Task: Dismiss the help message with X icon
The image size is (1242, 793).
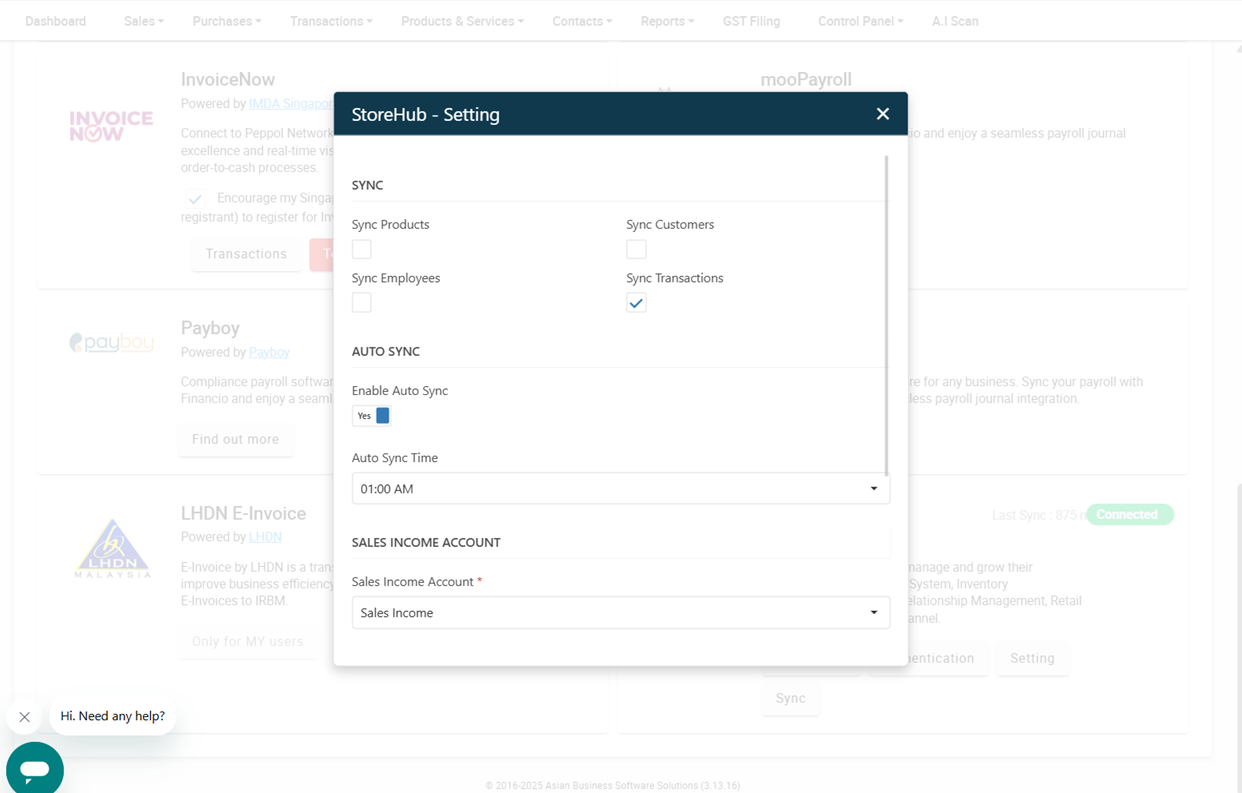Action: click(x=25, y=717)
